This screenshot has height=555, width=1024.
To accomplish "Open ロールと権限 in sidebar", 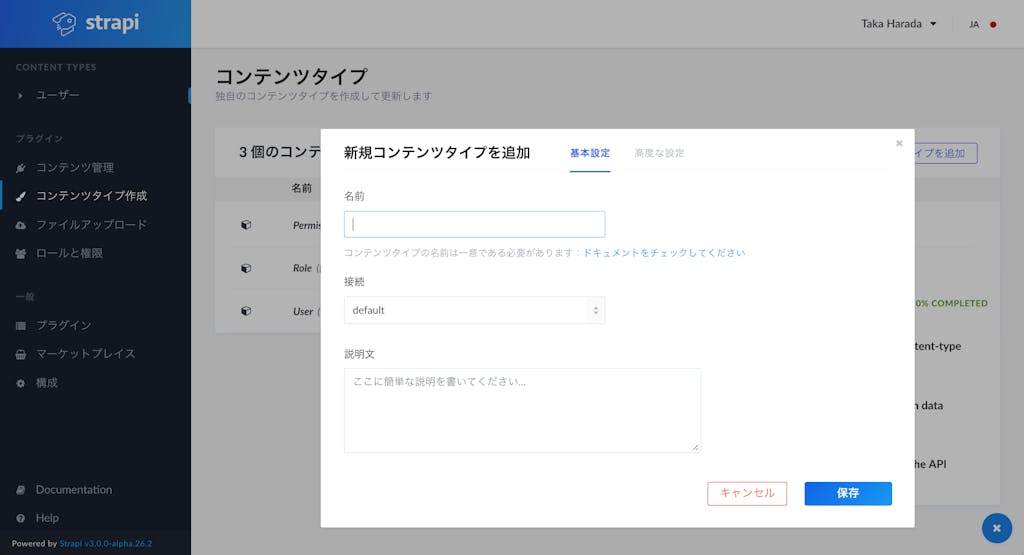I will pyautogui.click(x=69, y=253).
